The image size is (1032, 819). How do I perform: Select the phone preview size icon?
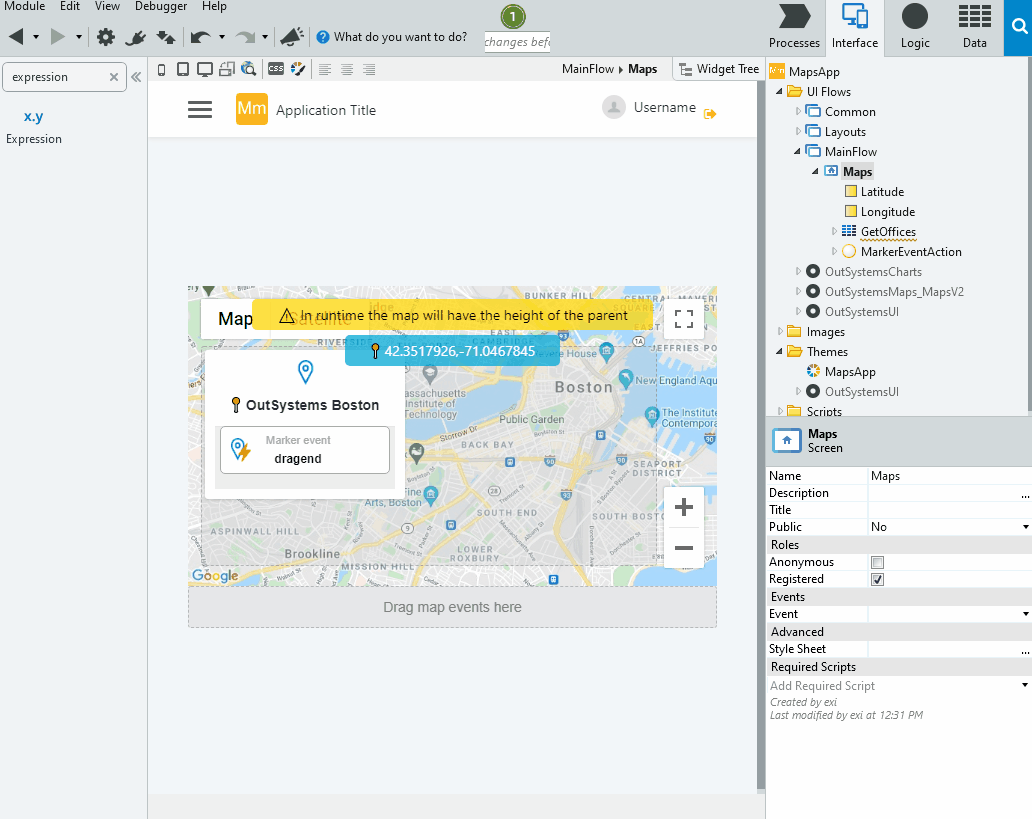[x=161, y=69]
